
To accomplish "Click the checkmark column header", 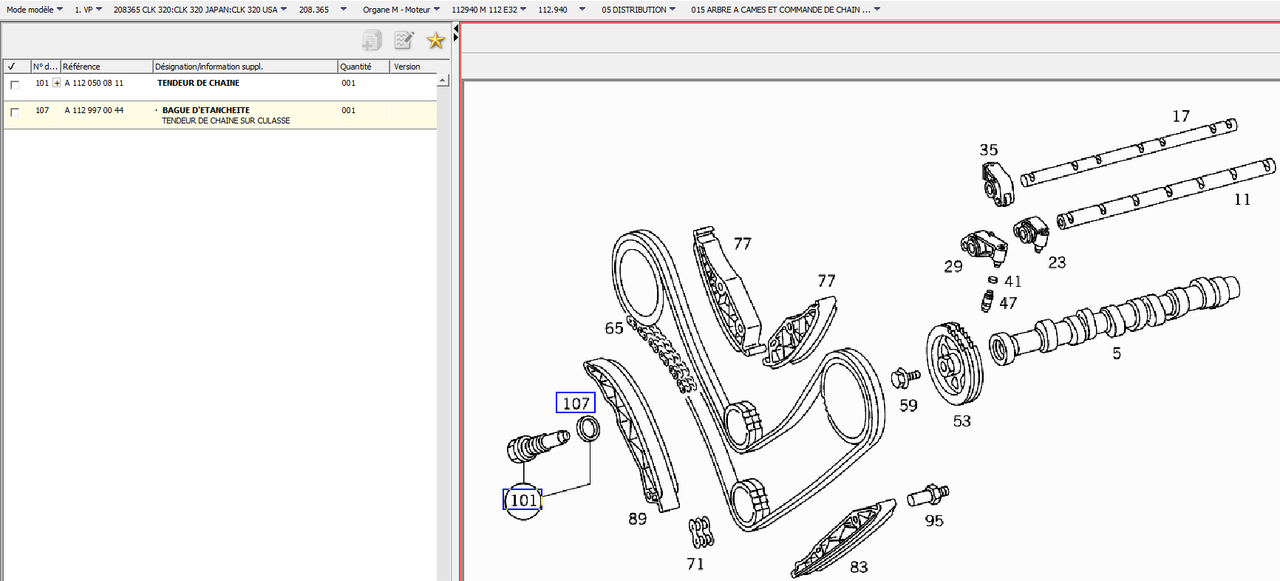I will (16, 66).
